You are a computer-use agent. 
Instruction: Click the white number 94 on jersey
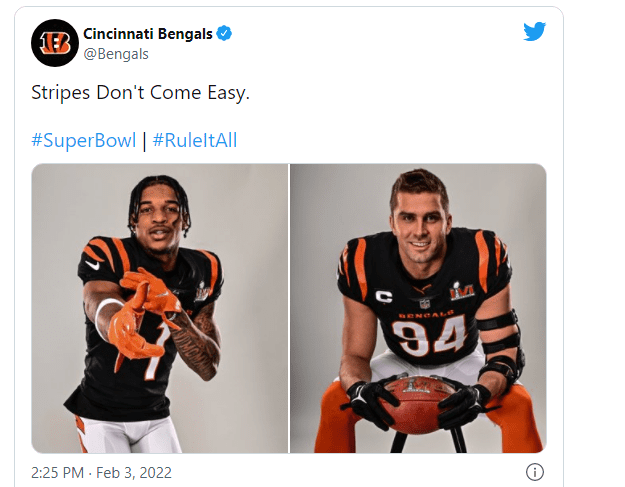click(x=428, y=336)
